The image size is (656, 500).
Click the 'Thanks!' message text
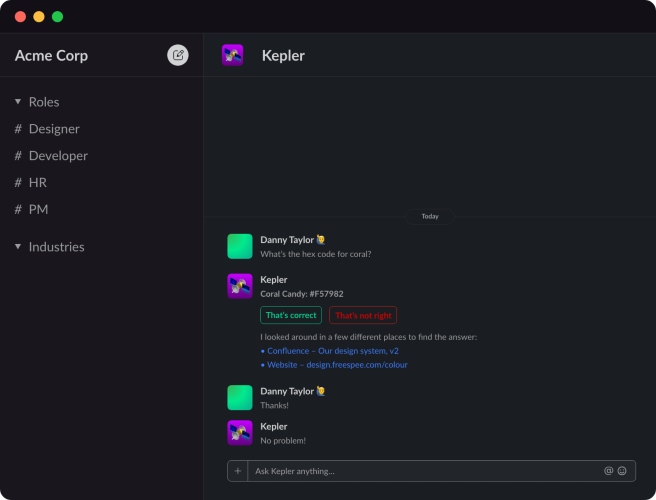(274, 405)
